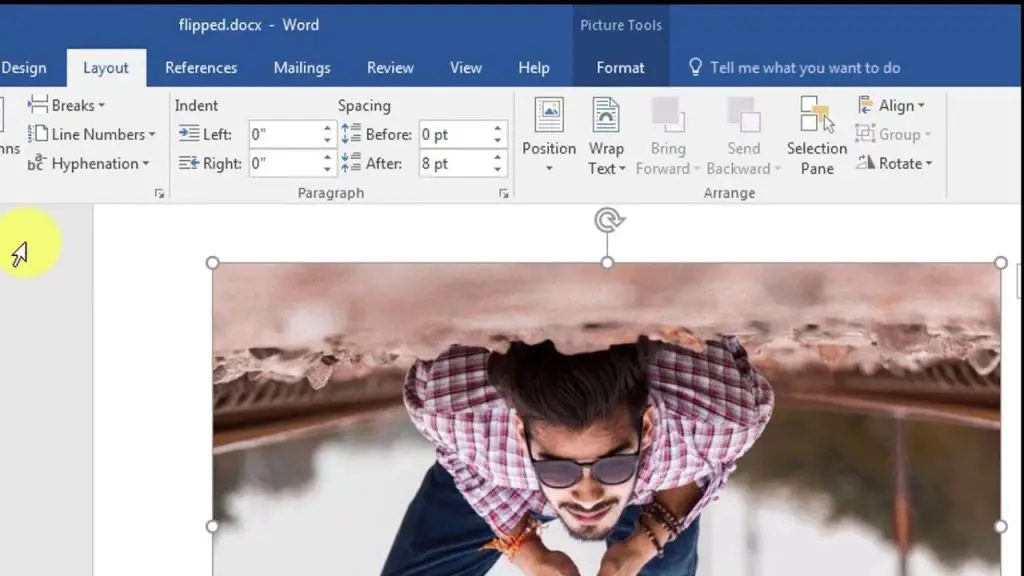The width and height of the screenshot is (1024, 576).
Task: Open the Breaks dropdown
Action: (67, 105)
